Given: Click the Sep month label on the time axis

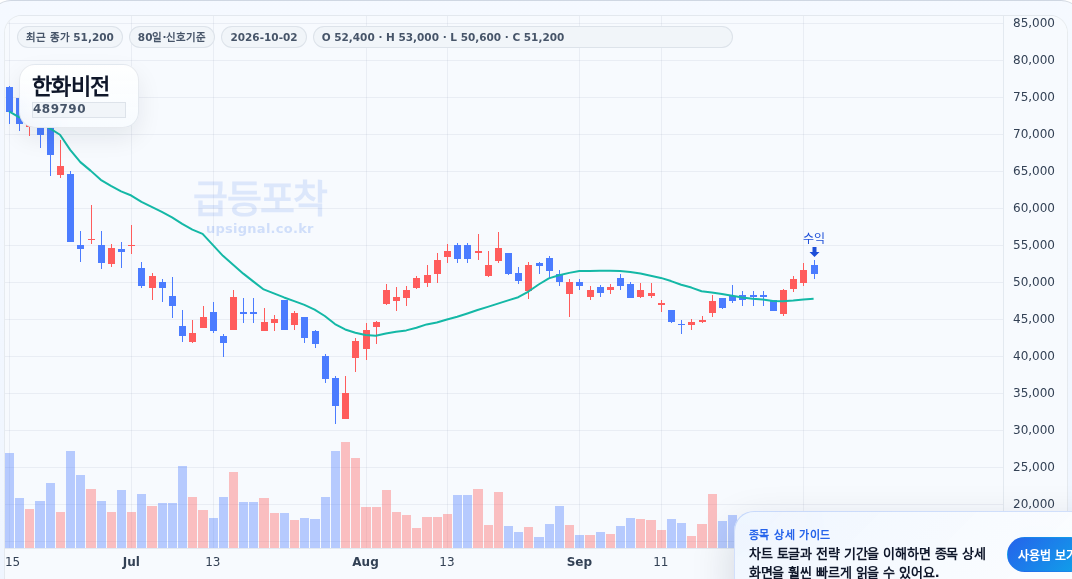Looking at the screenshot, I should click(579, 561).
